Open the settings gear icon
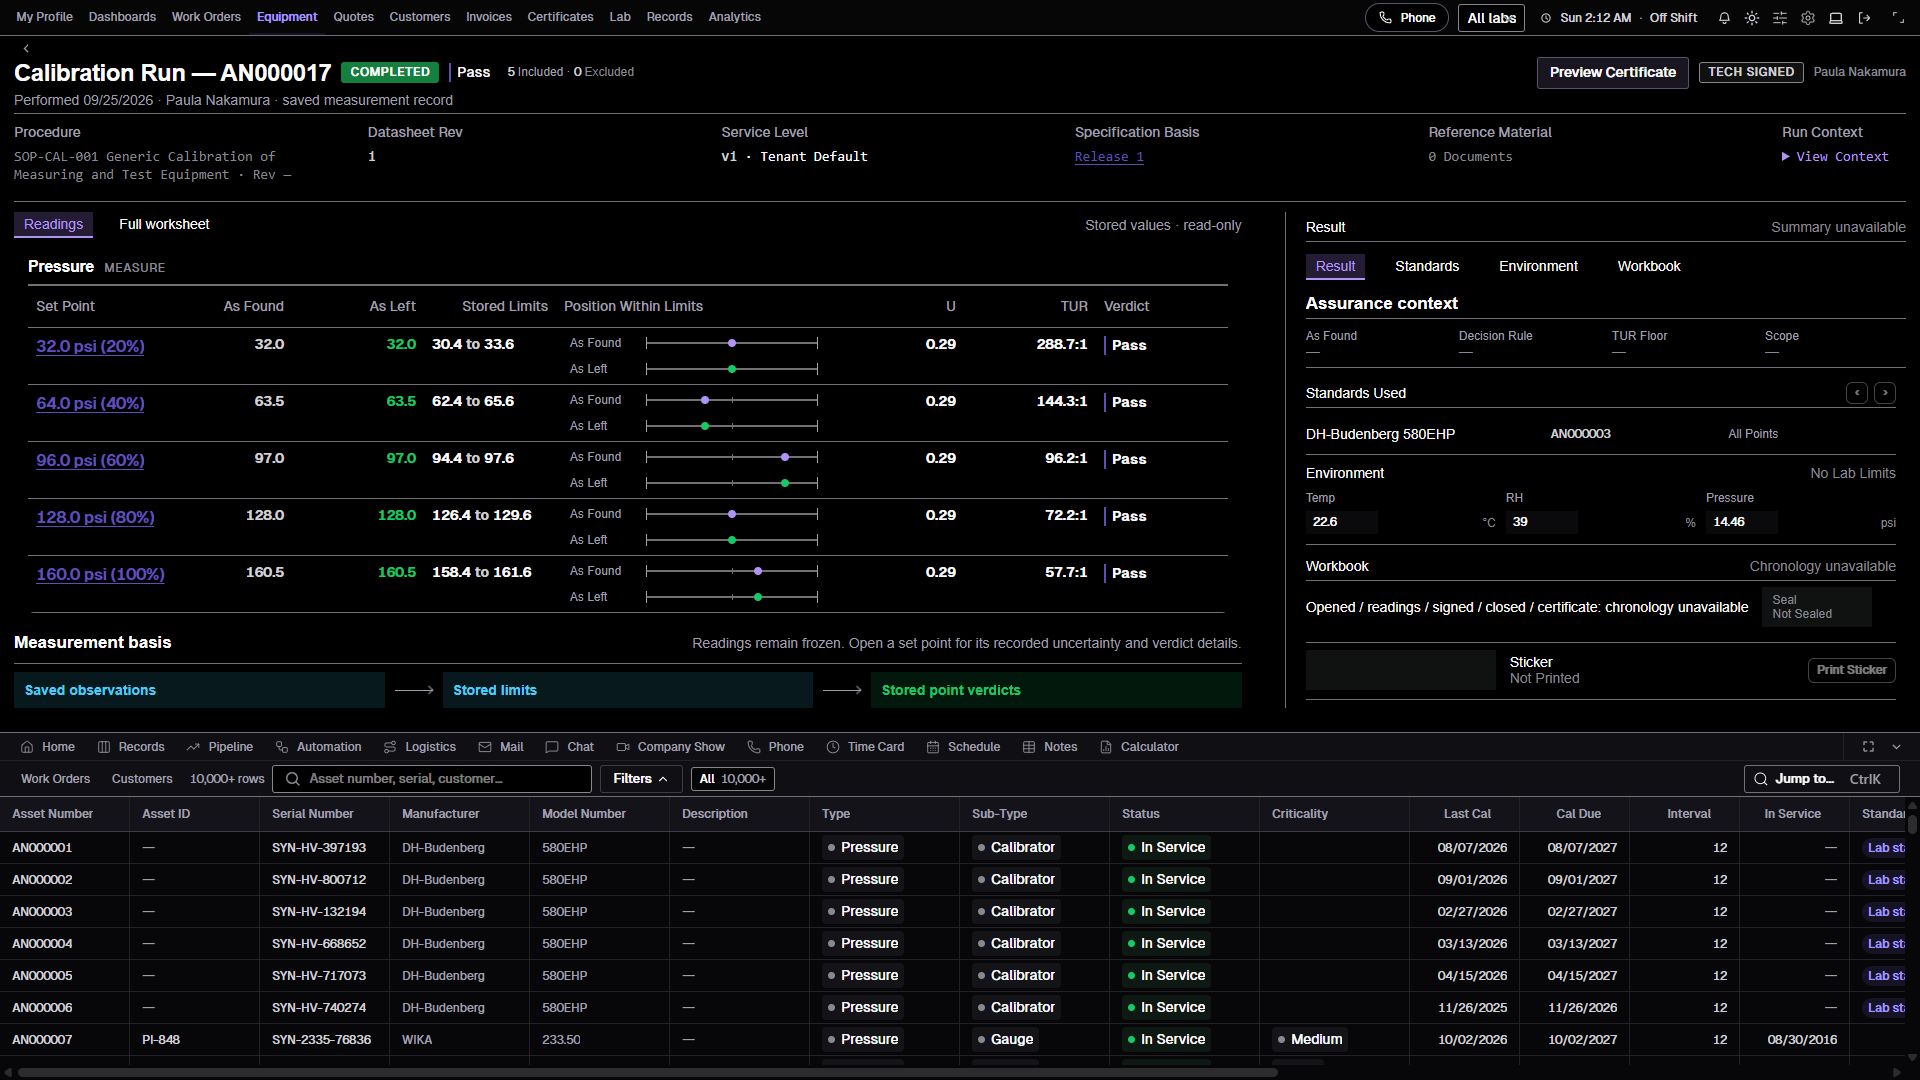The height and width of the screenshot is (1080, 1920). (1808, 18)
